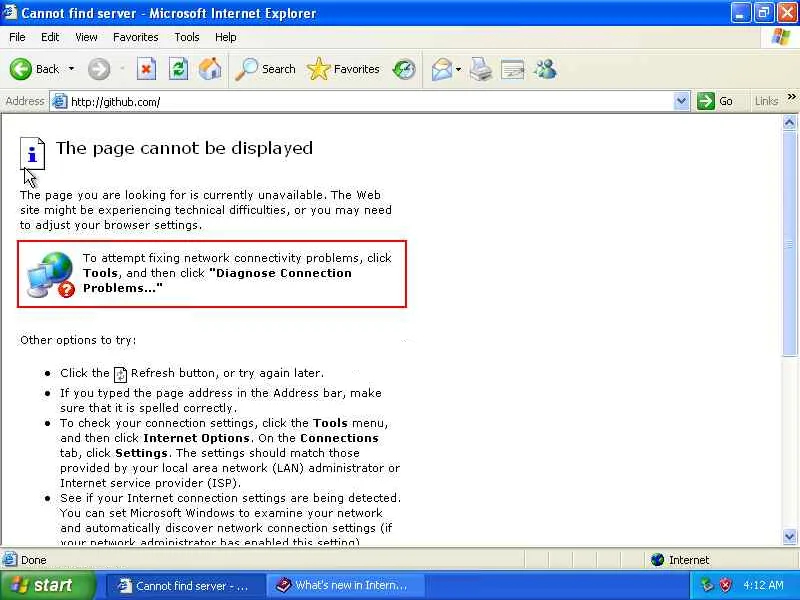The width and height of the screenshot is (800, 600).
Task: Expand the Links toolbar chevron
Action: (x=792, y=96)
